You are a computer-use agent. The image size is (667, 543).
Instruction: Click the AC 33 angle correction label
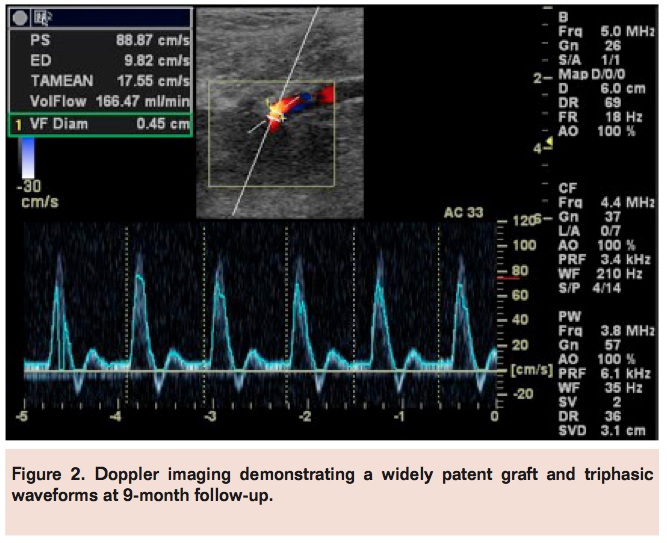tap(463, 212)
